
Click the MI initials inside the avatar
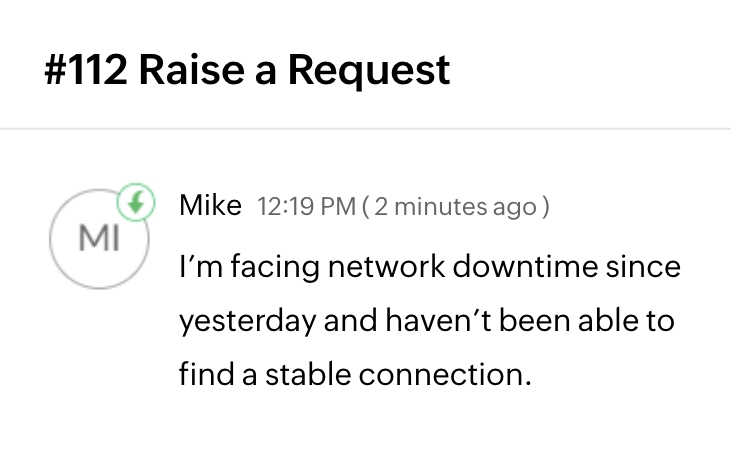click(98, 240)
